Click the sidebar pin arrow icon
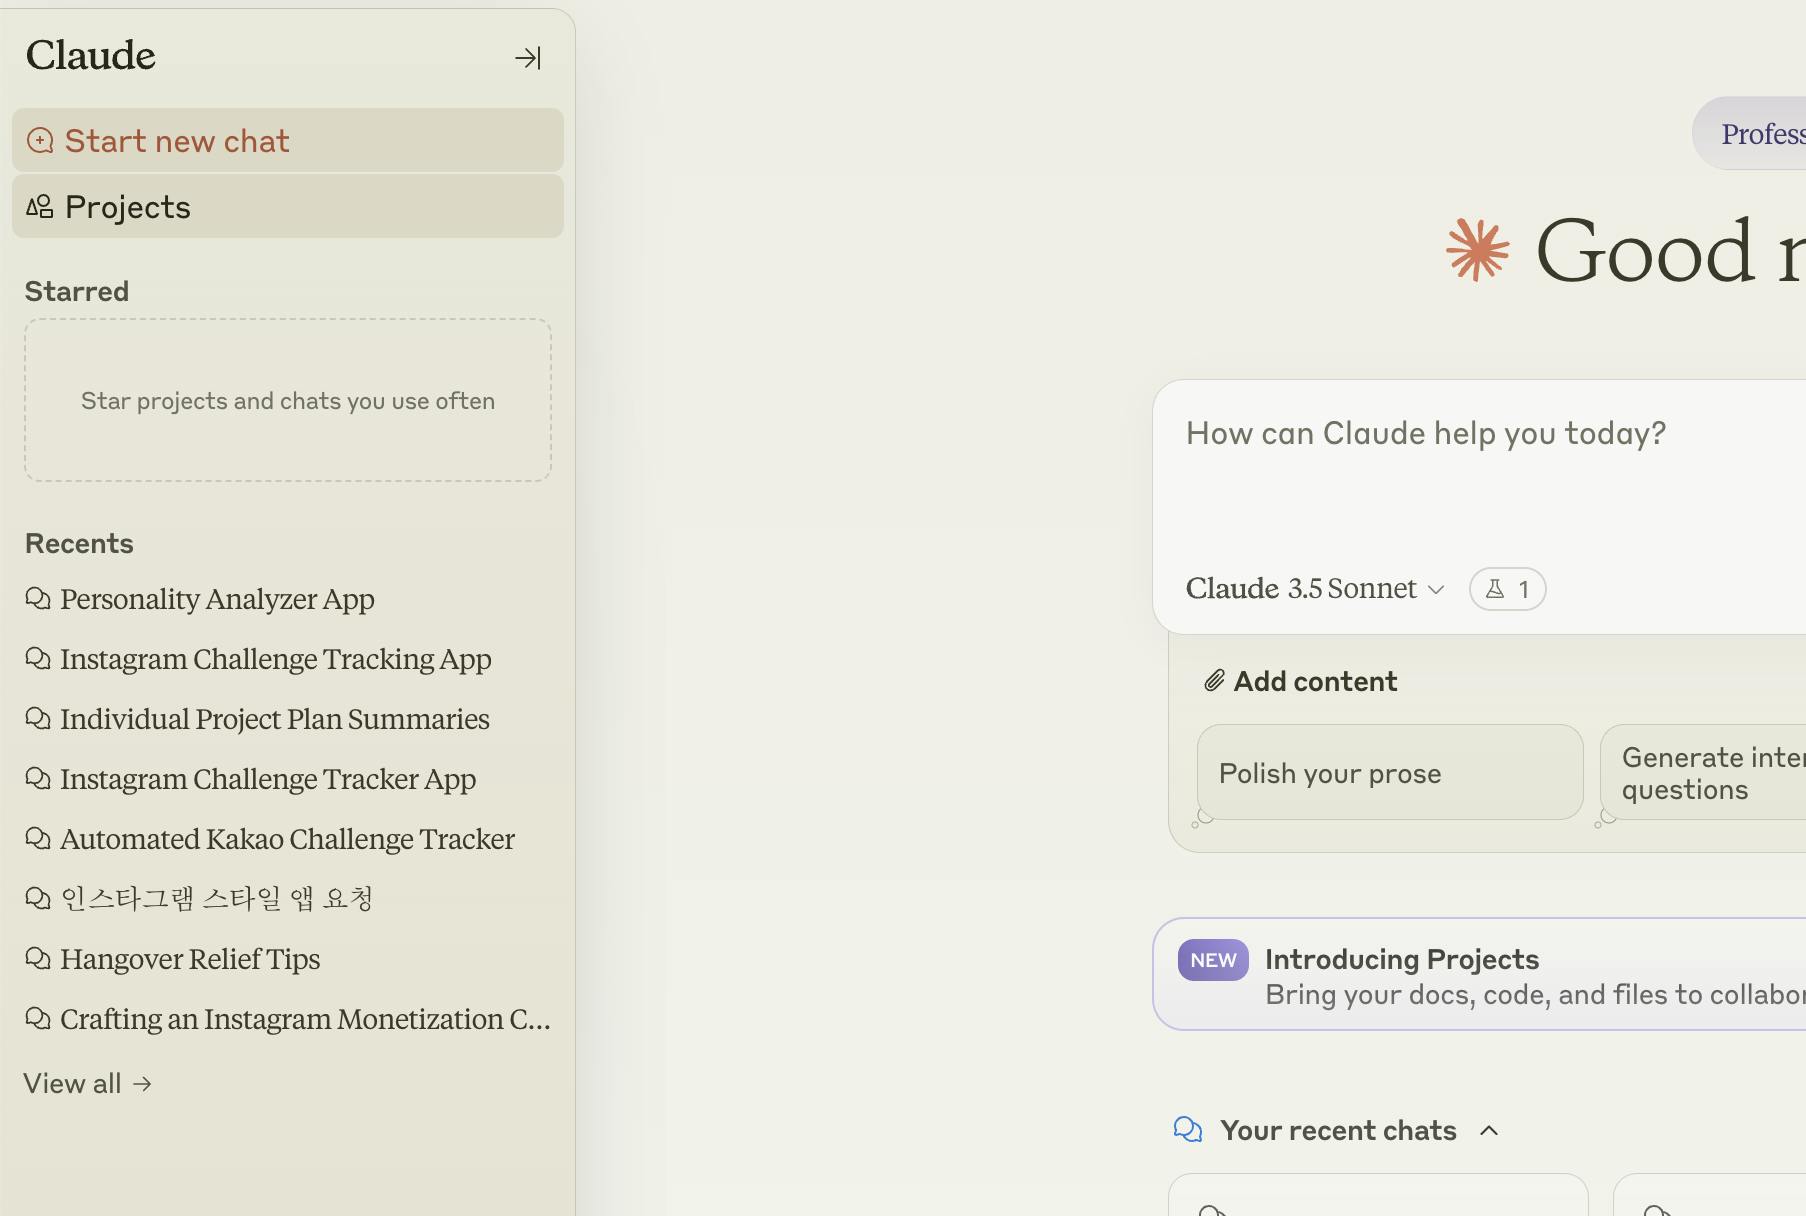 click(x=528, y=58)
